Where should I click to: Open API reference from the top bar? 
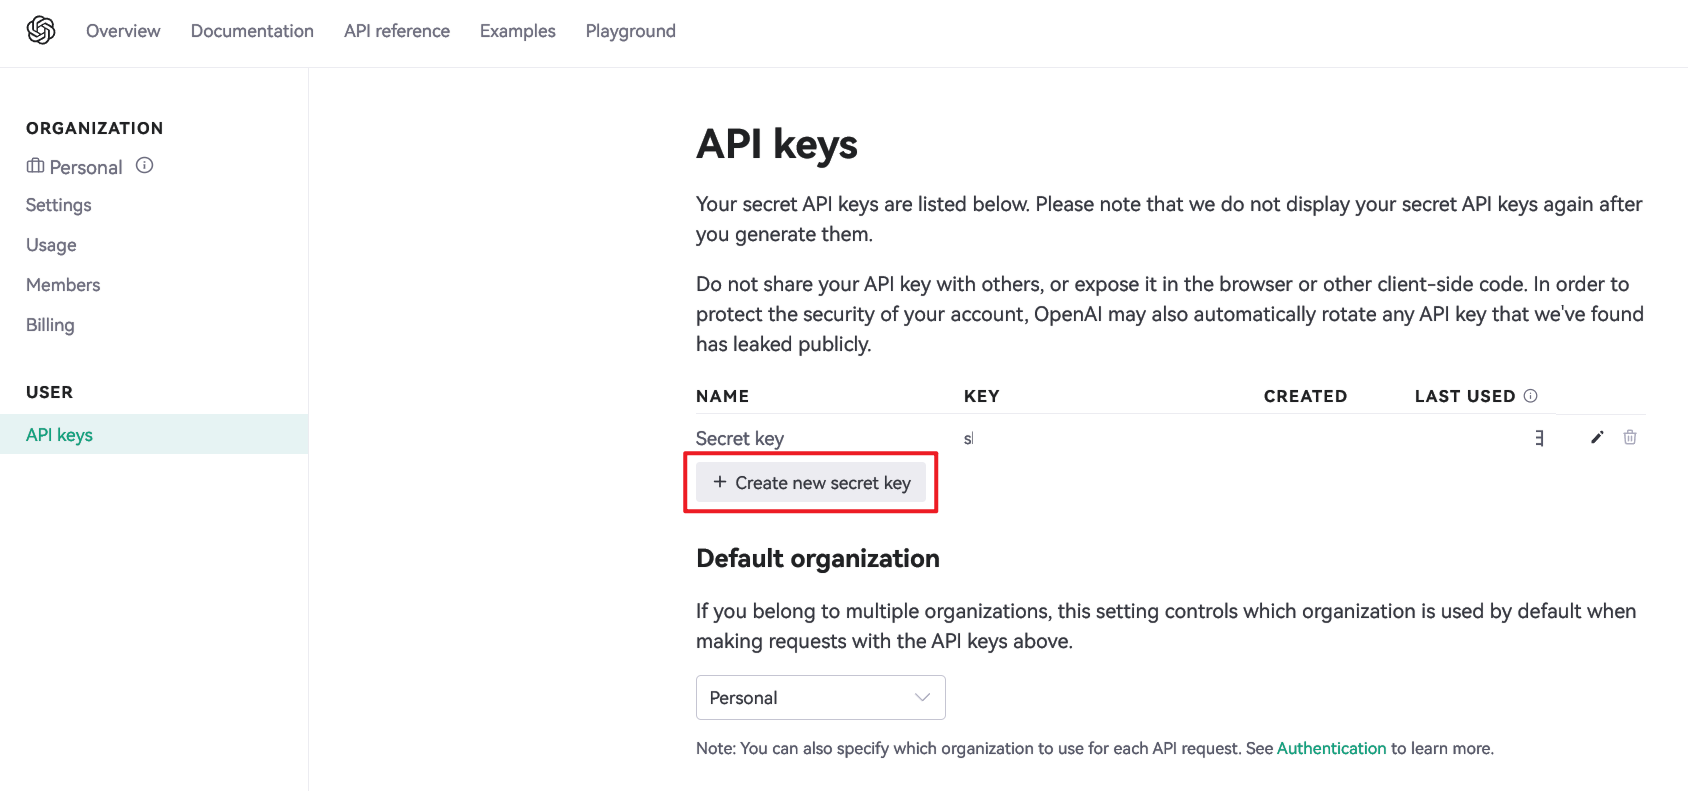(x=397, y=31)
